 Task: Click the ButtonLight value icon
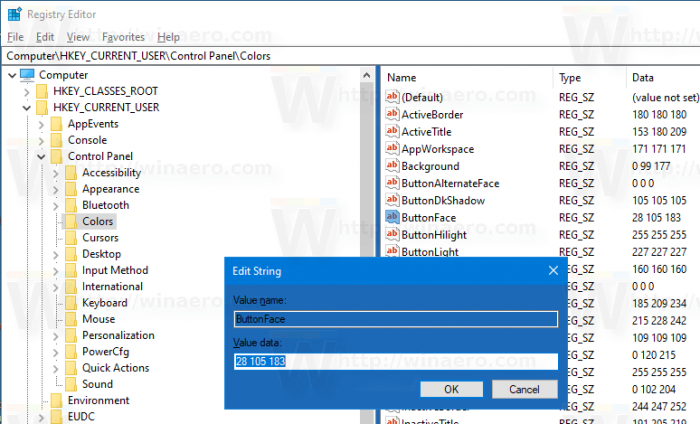pyautogui.click(x=392, y=251)
